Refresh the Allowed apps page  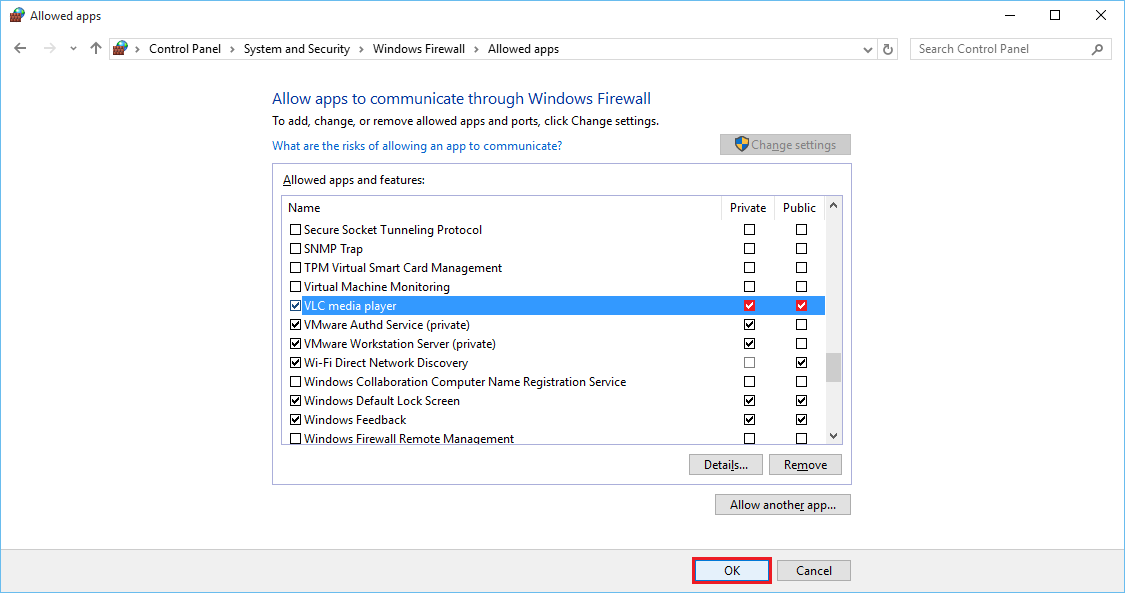coord(888,49)
